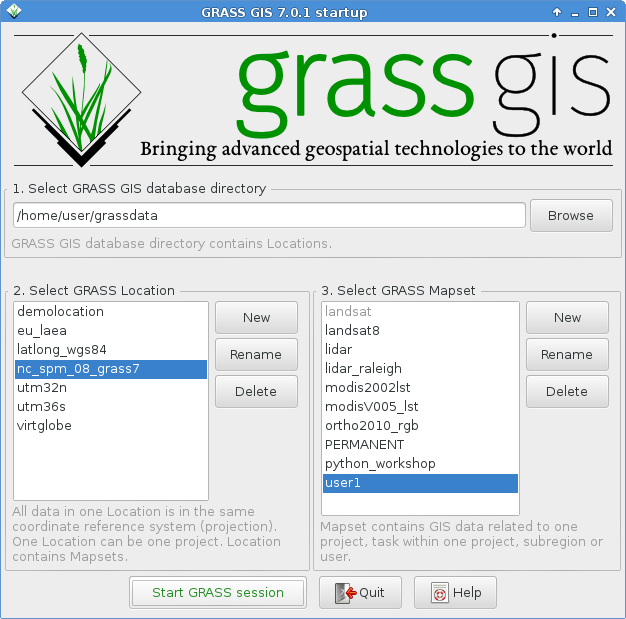The height and width of the screenshot is (619, 626).
Task: Select the PERMANENT mapset
Action: [x=364, y=445]
